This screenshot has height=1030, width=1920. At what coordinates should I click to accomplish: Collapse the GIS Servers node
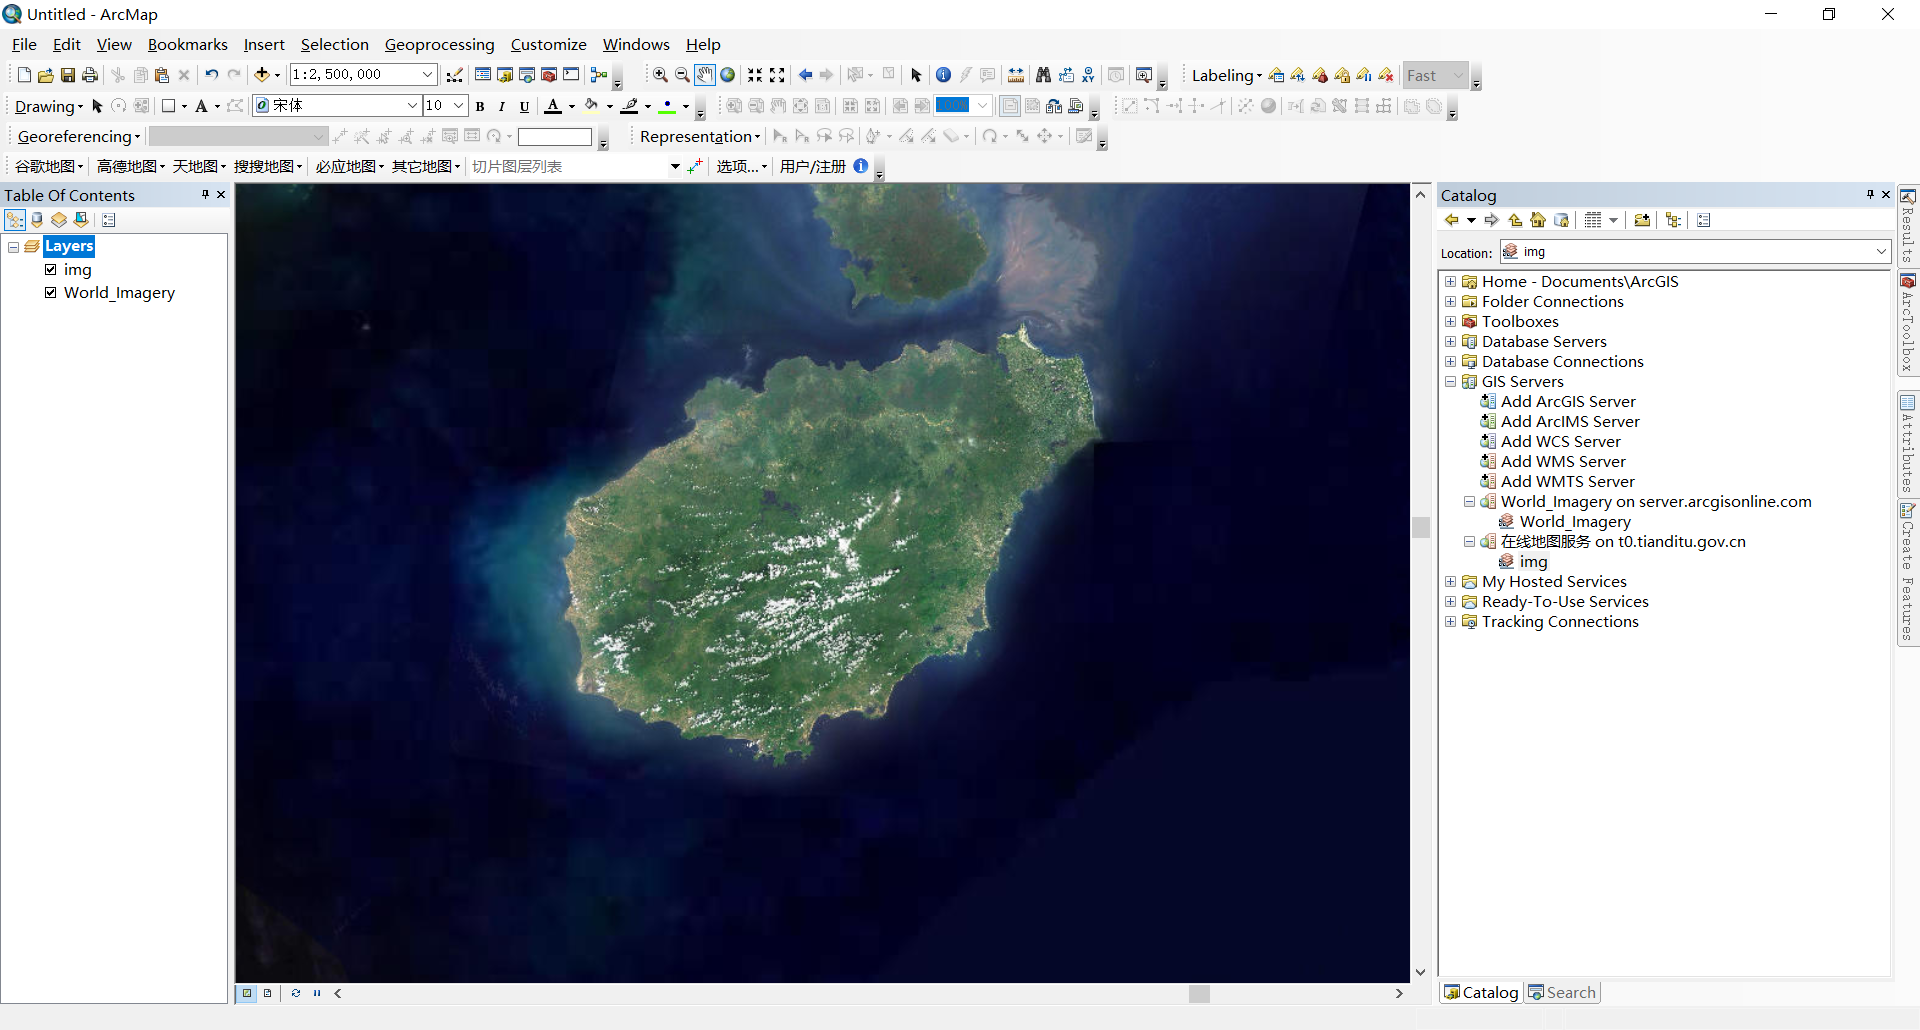coord(1451,381)
